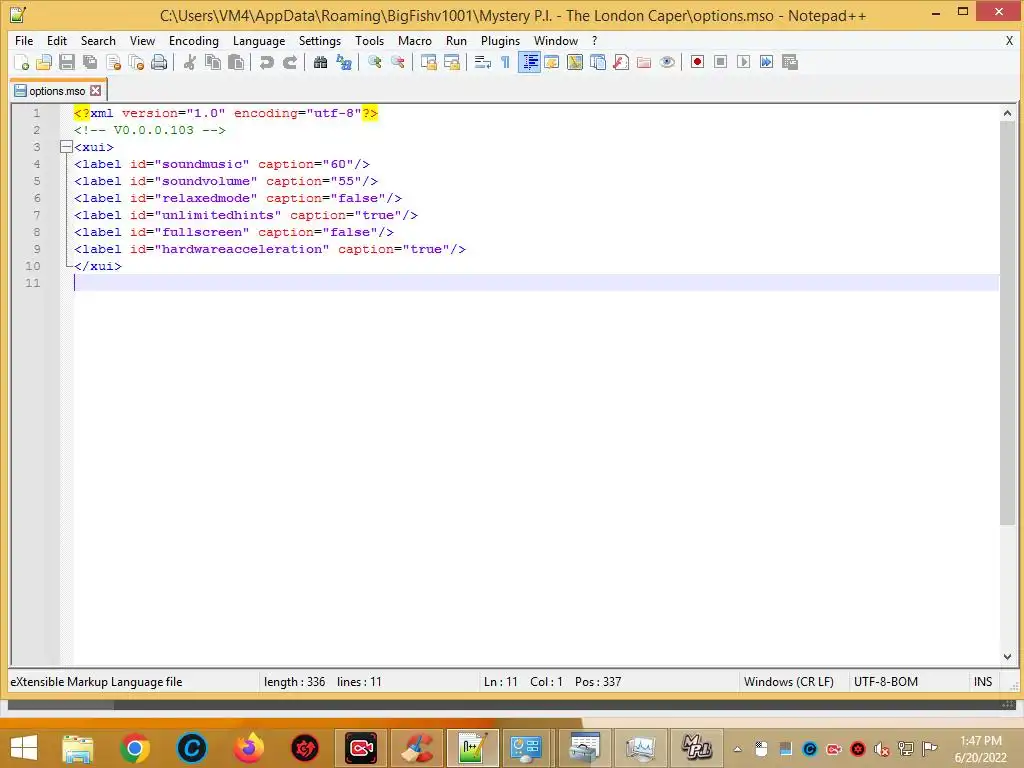Click the Close document toolbar icon
Image resolution: width=1024 pixels, height=768 pixels.
tap(113, 62)
